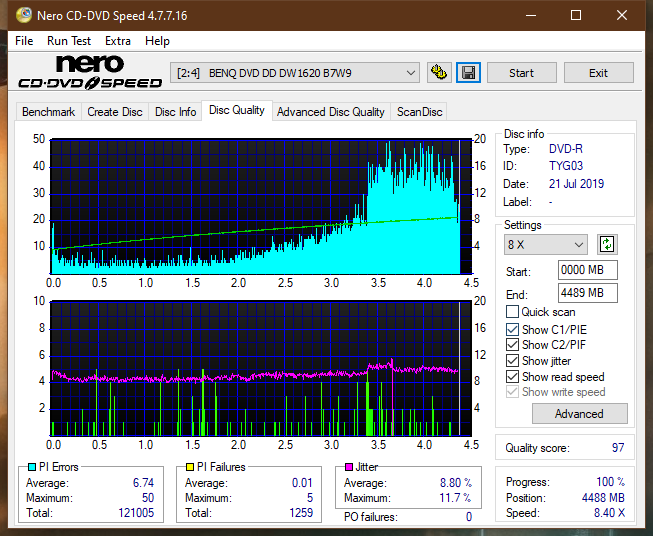Open the Help menu

coord(157,41)
